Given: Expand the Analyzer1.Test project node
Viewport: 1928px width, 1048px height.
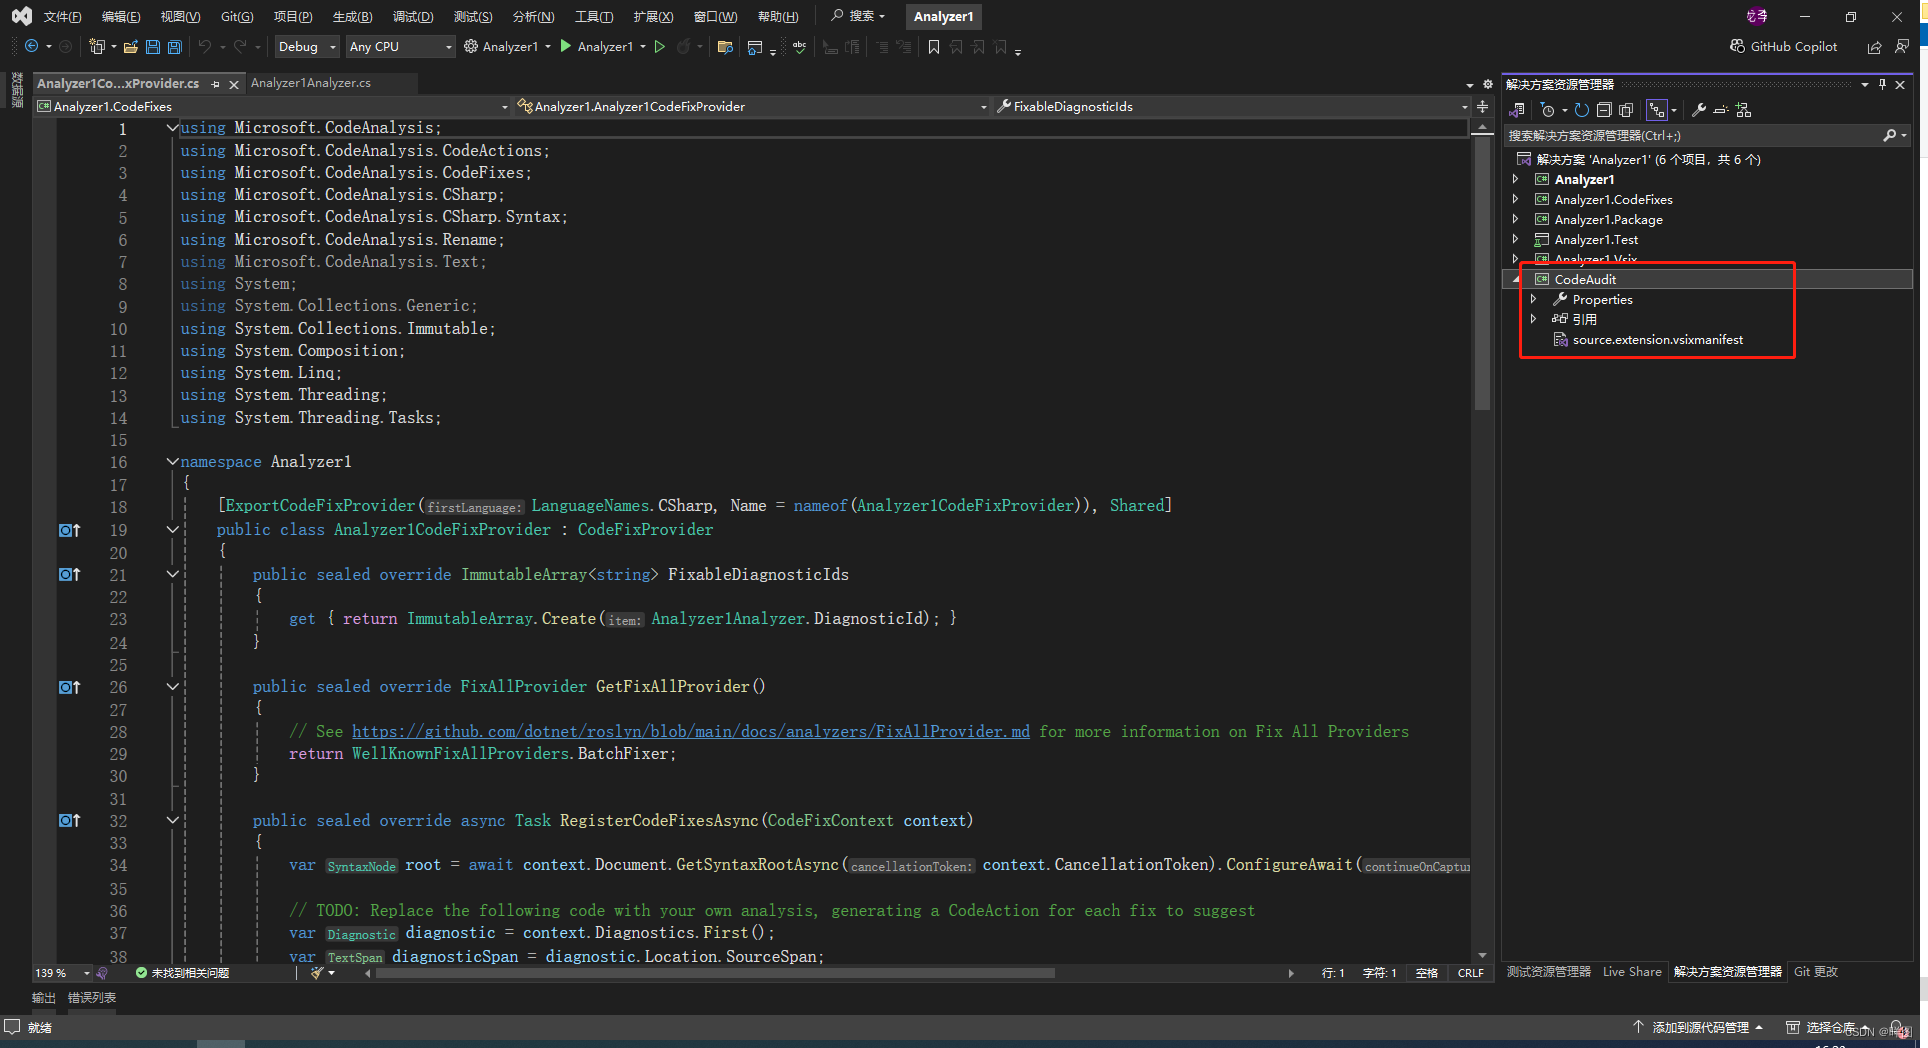Looking at the screenshot, I should pyautogui.click(x=1516, y=239).
